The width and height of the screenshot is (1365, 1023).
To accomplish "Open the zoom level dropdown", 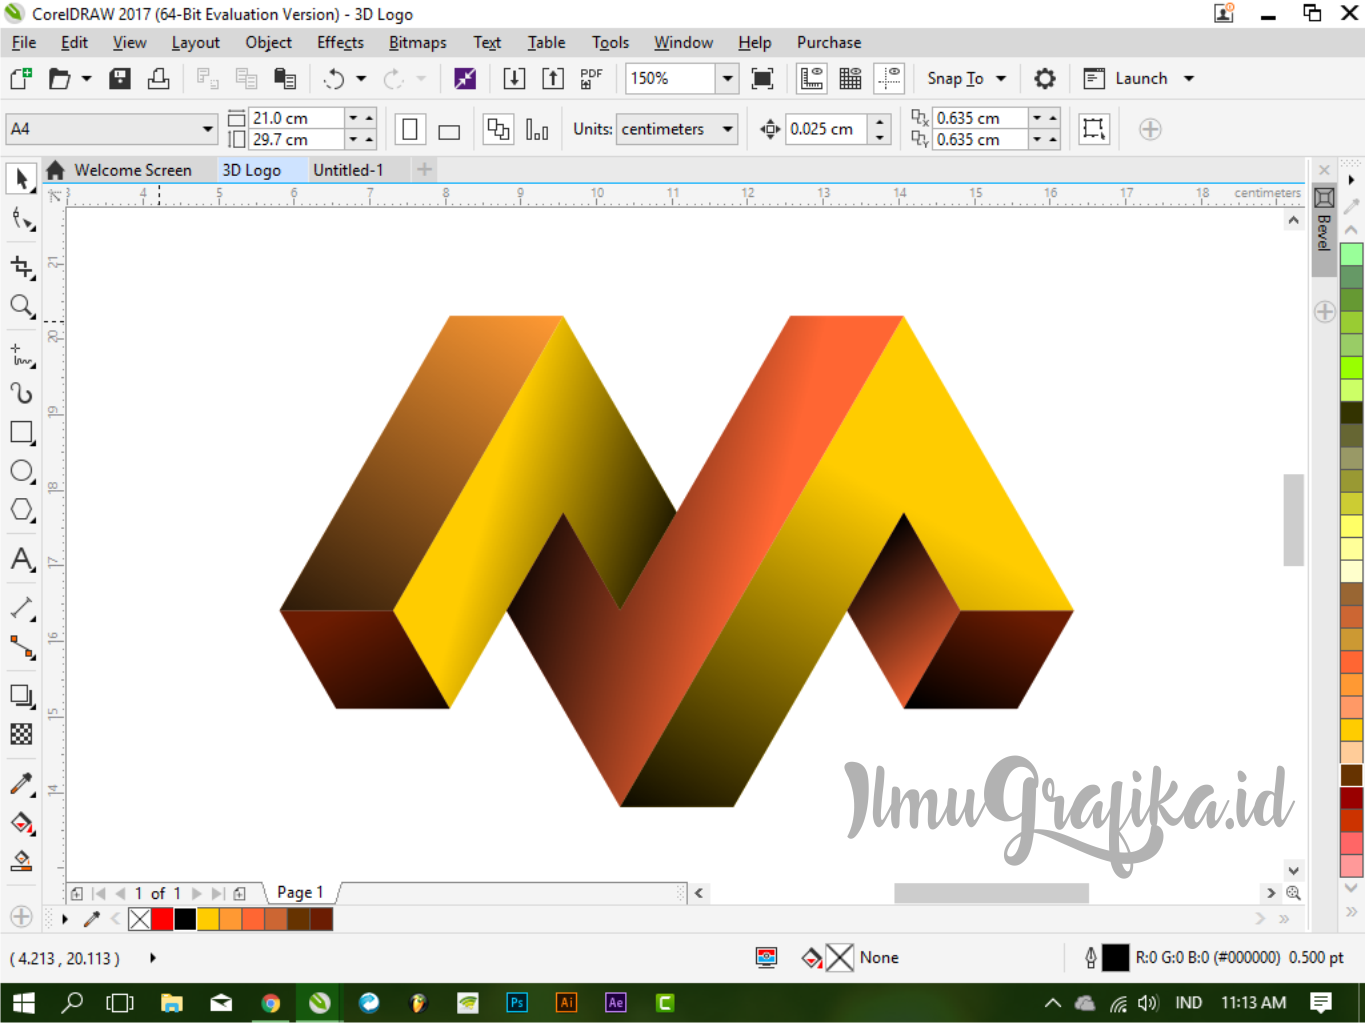I will (727, 78).
